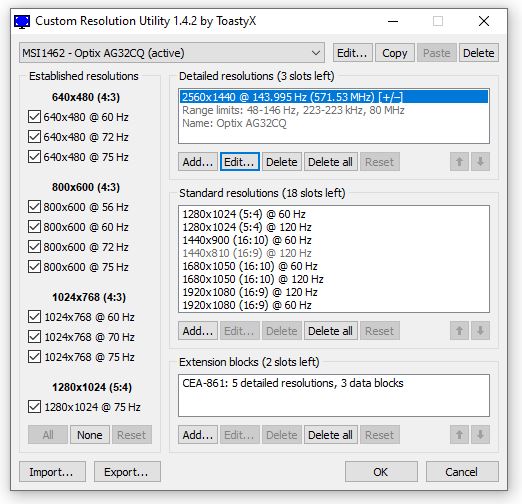Select the CEA-861 extension block entry
Viewport: 522px width, 504px height.
point(334,383)
